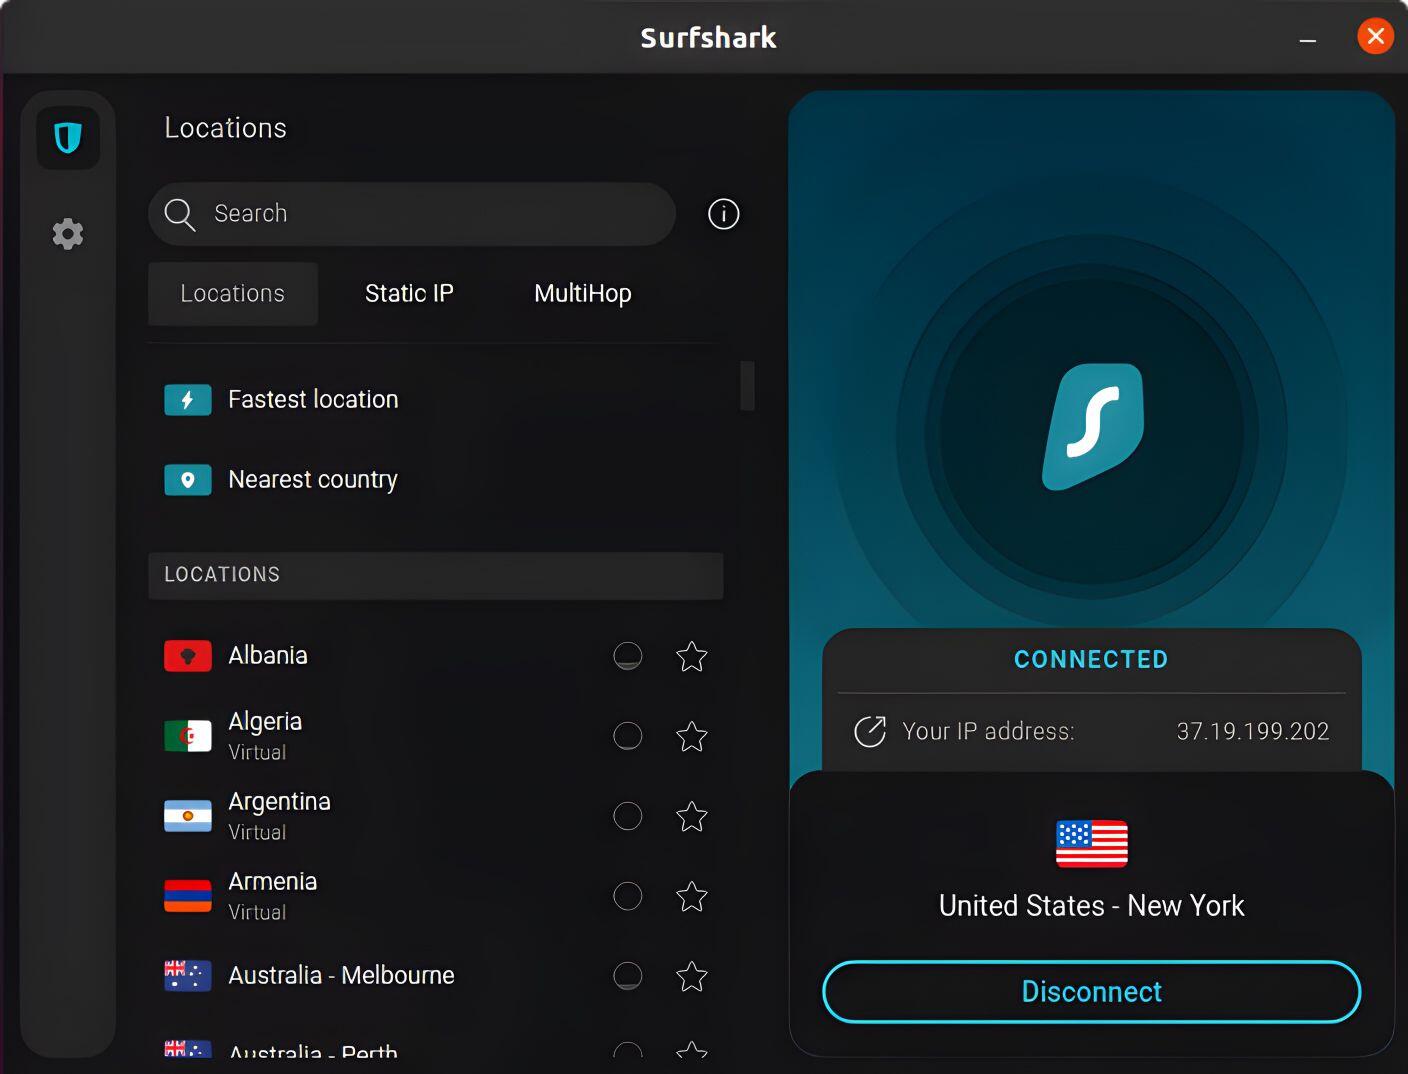Select the Australia - Melbourne load circle
Screen dimensions: 1408x1074
coord(627,976)
